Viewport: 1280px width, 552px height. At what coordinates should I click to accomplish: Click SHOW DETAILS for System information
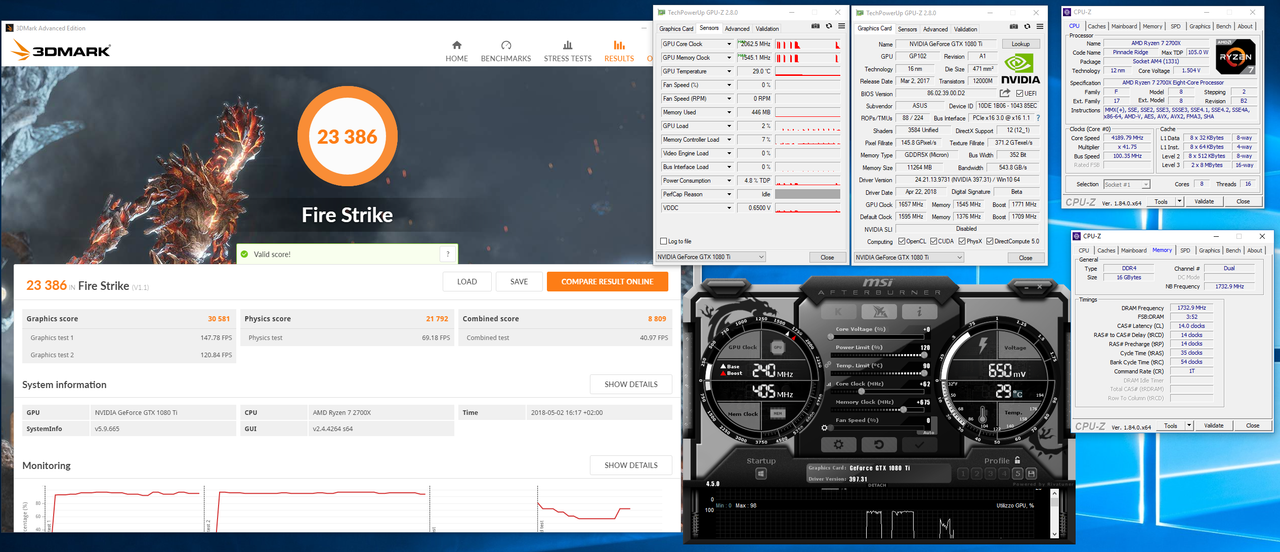coord(631,384)
